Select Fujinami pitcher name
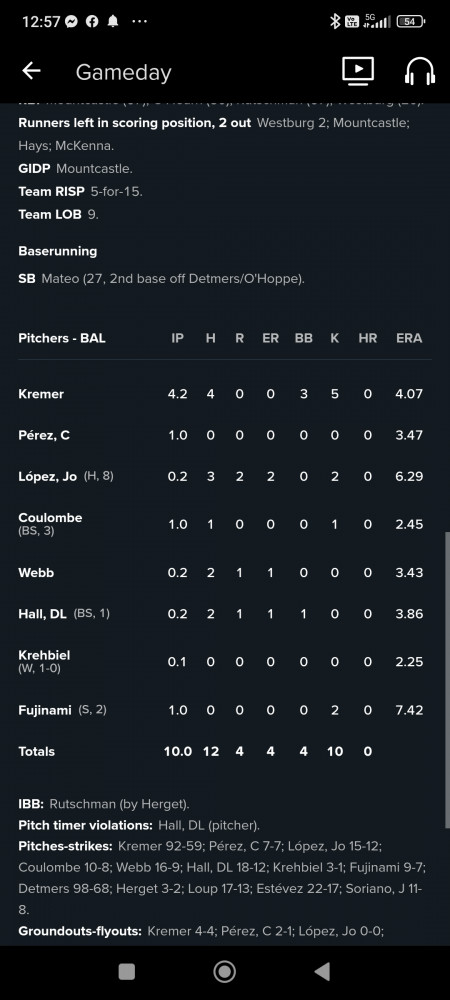 (x=45, y=710)
